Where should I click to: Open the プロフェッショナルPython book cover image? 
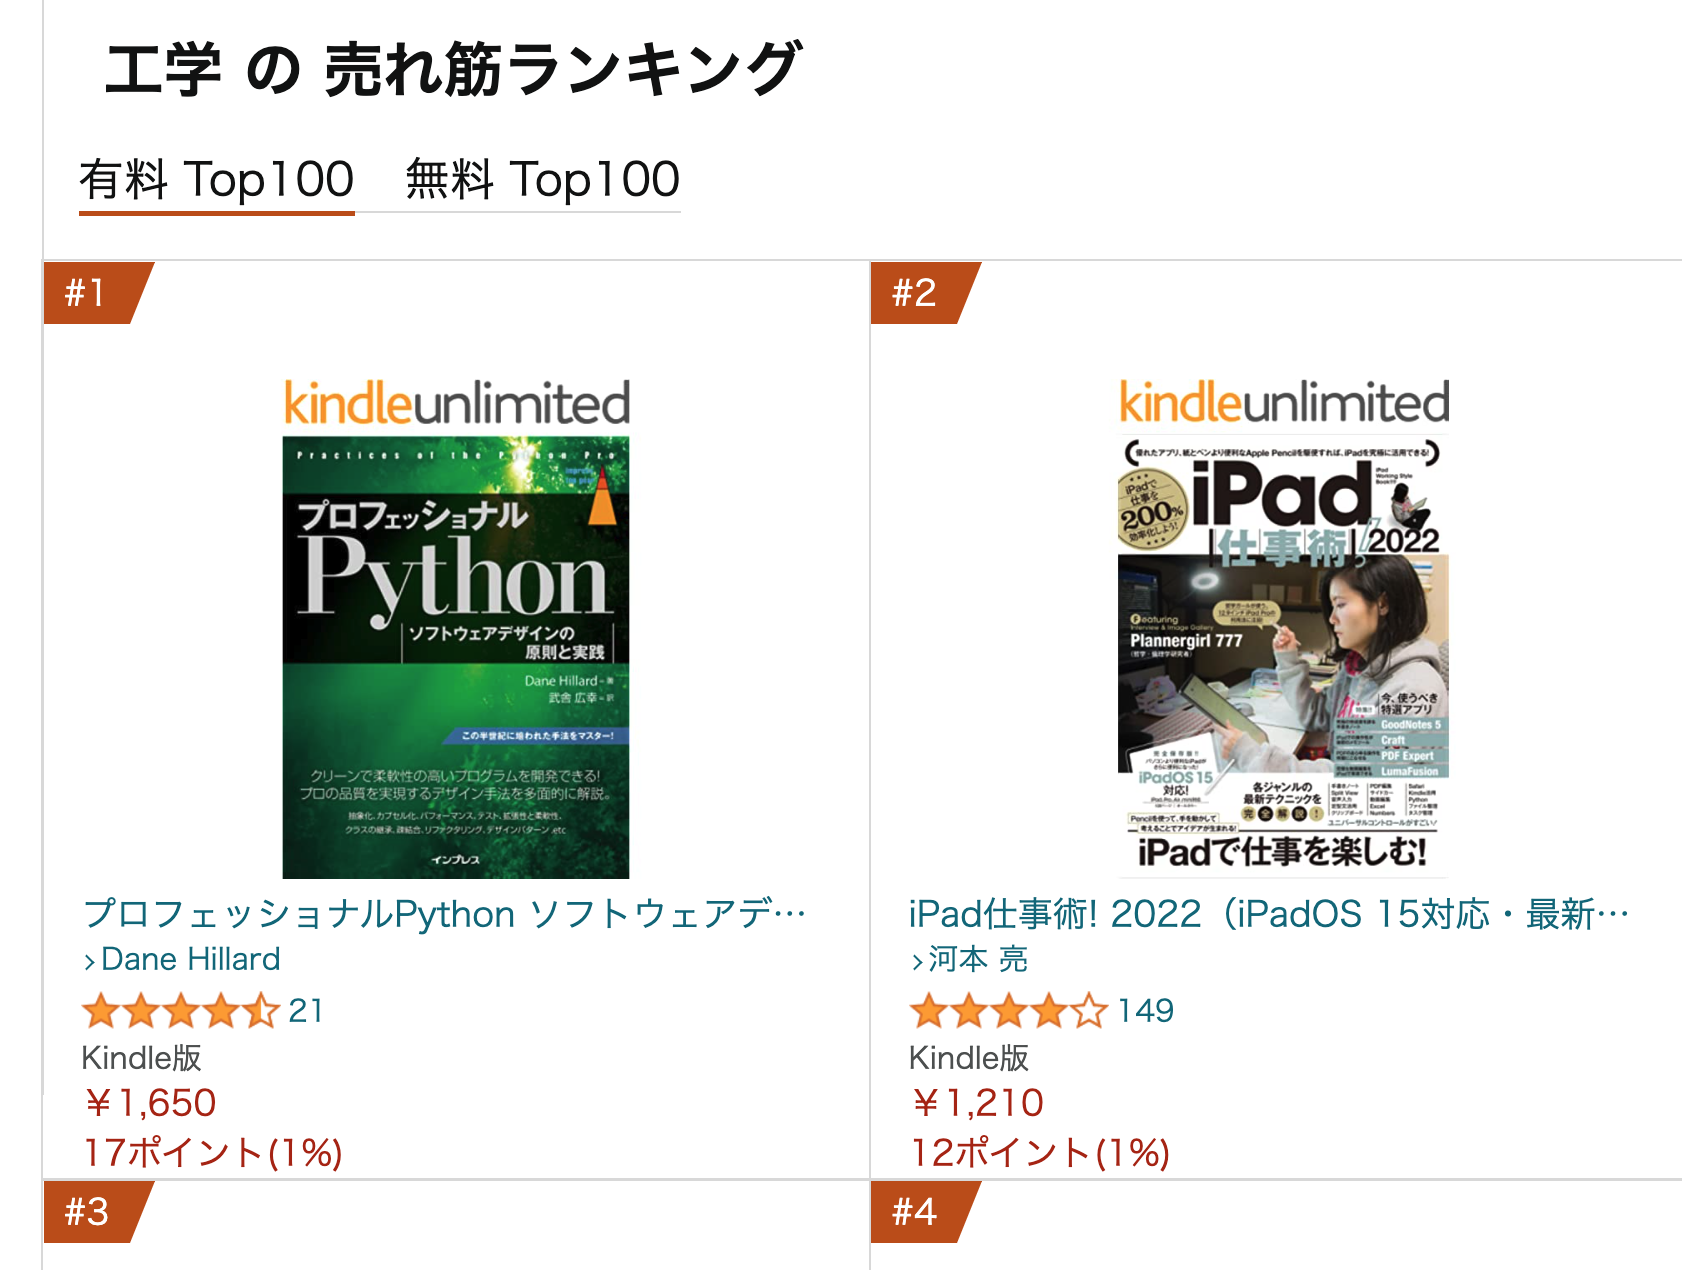[456, 657]
